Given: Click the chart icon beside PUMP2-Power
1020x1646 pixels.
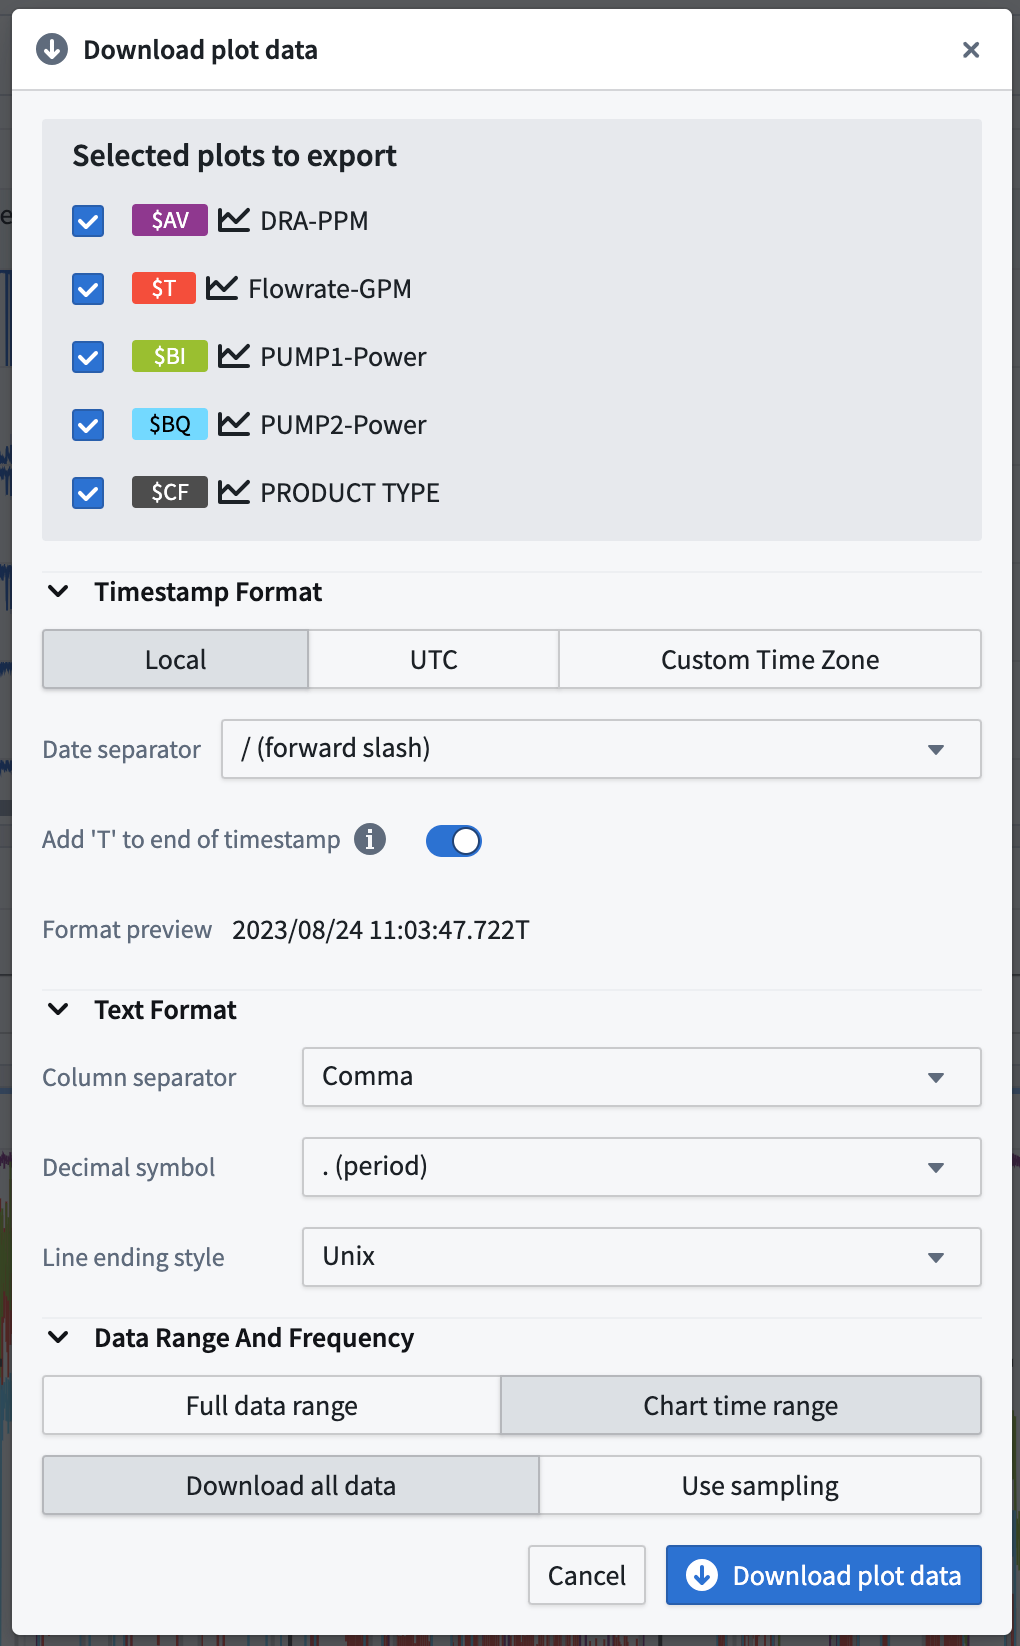Looking at the screenshot, I should tap(234, 424).
